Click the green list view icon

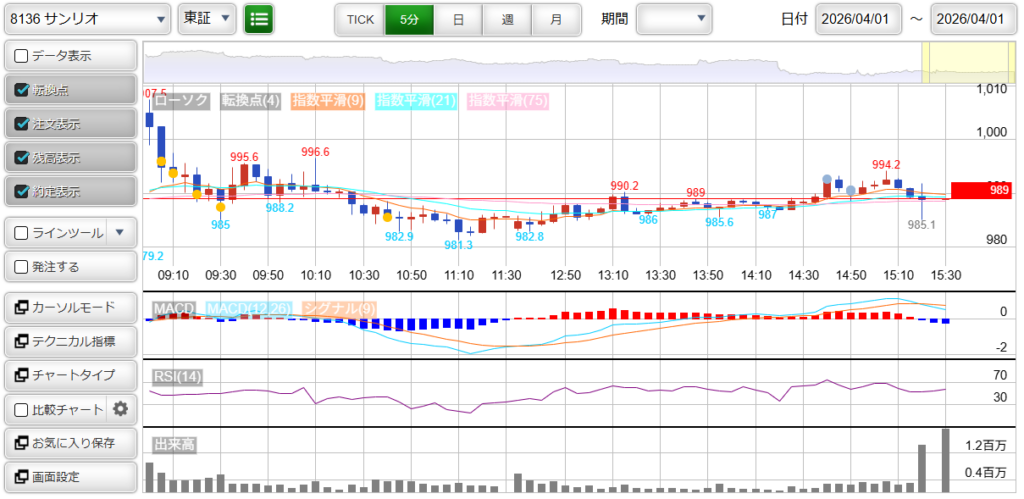(259, 18)
